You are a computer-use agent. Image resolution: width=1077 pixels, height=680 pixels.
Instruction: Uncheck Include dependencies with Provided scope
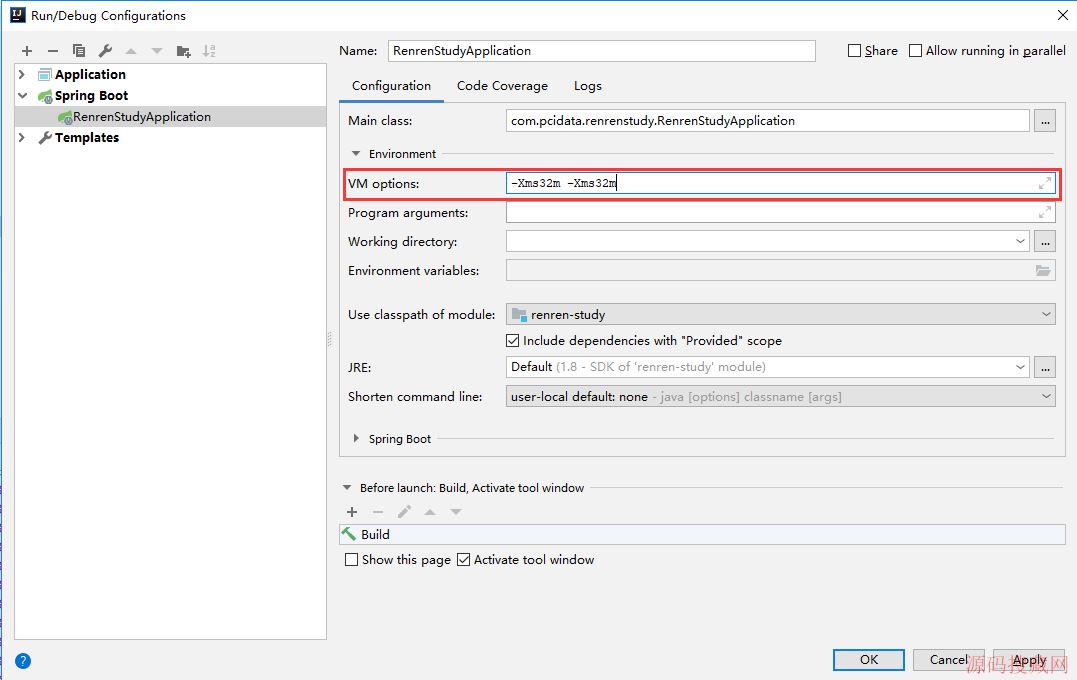[513, 341]
